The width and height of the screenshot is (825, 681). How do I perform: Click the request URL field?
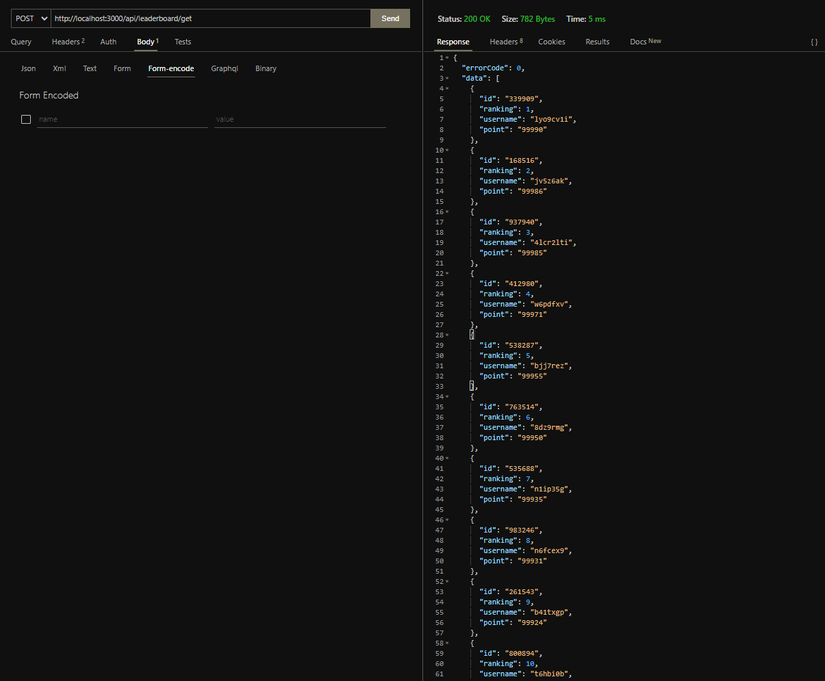click(x=211, y=18)
